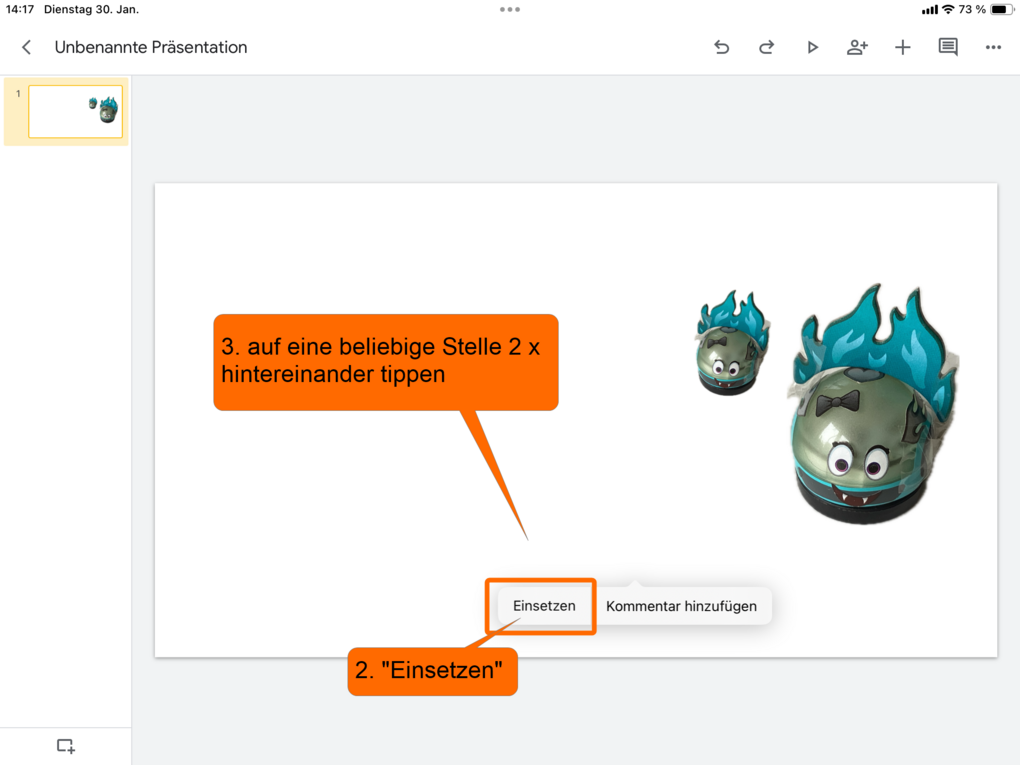Select the small monster image on slide
Screen dimensions: 1020x765
click(x=732, y=342)
